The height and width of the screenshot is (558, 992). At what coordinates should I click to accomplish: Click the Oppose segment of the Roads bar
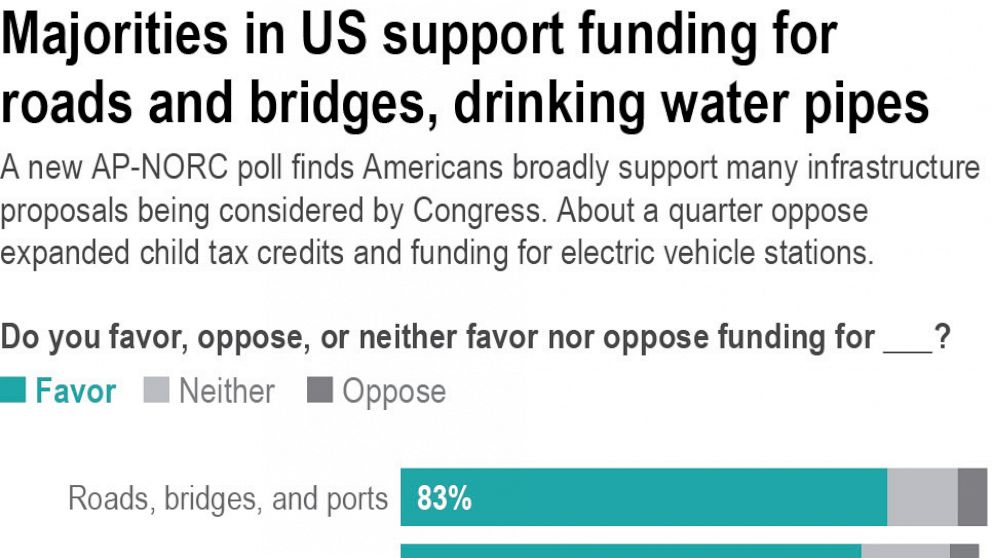point(972,498)
